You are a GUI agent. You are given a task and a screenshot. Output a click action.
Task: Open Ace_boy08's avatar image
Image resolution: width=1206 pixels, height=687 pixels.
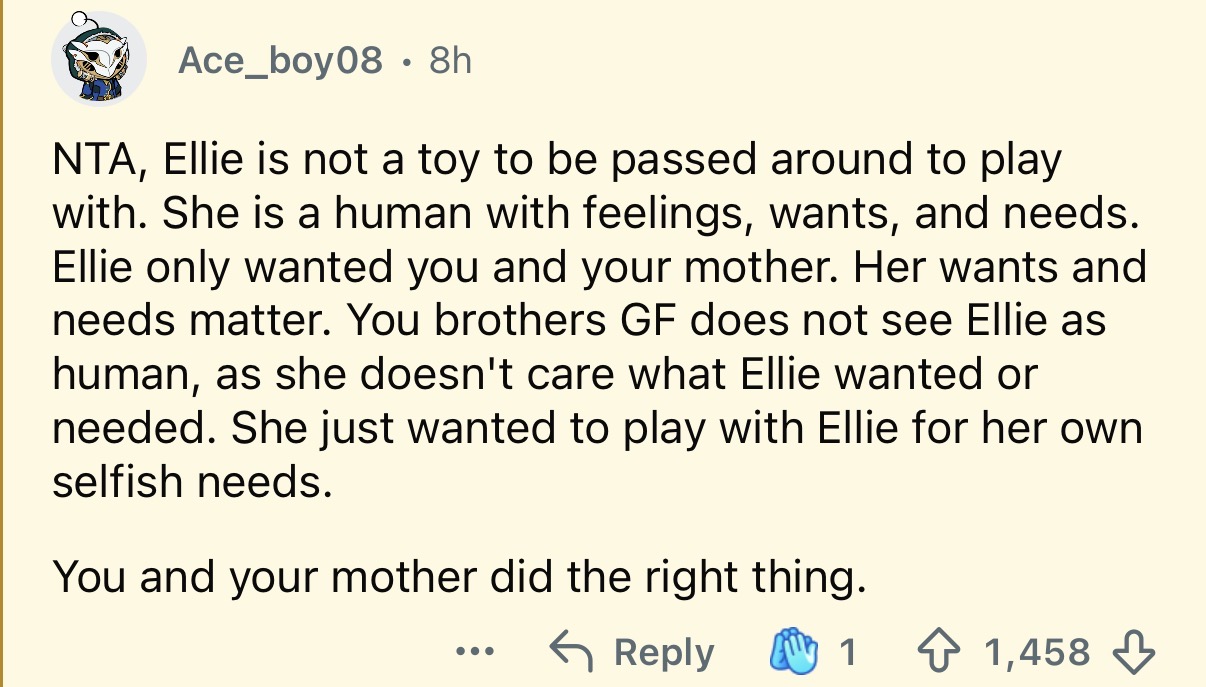tap(99, 58)
